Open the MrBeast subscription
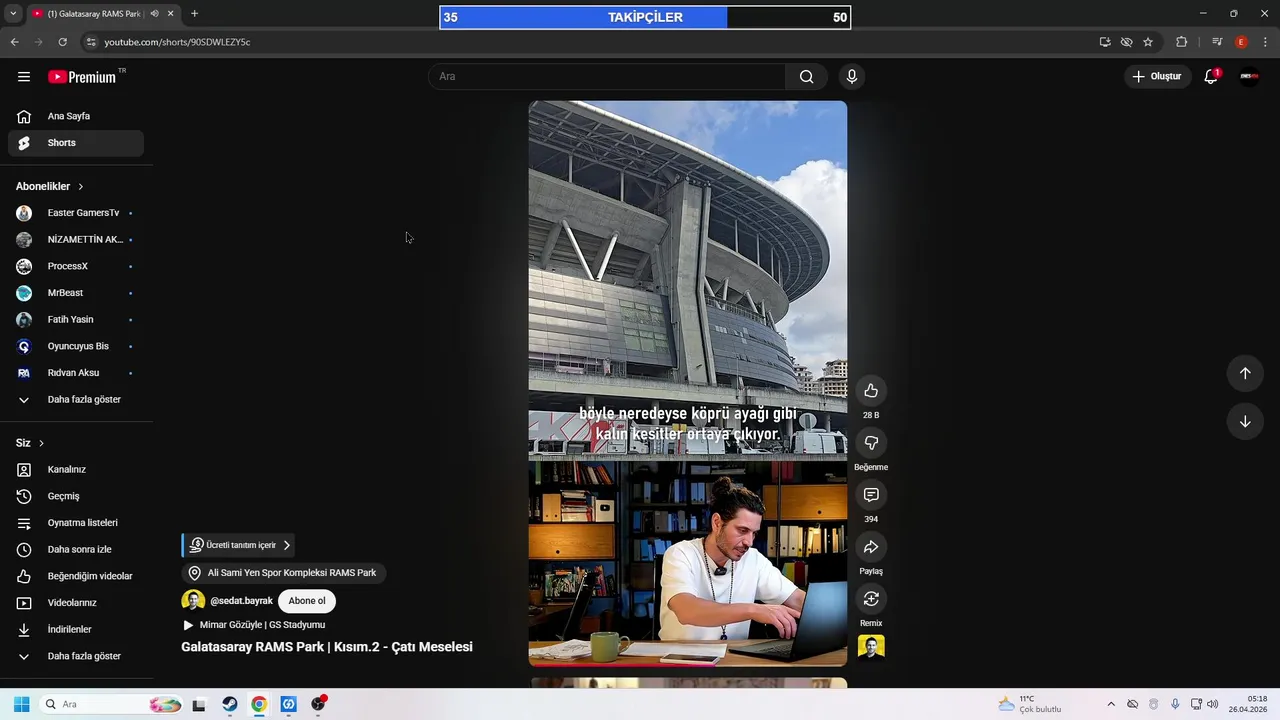The image size is (1280, 720). [x=76, y=293]
